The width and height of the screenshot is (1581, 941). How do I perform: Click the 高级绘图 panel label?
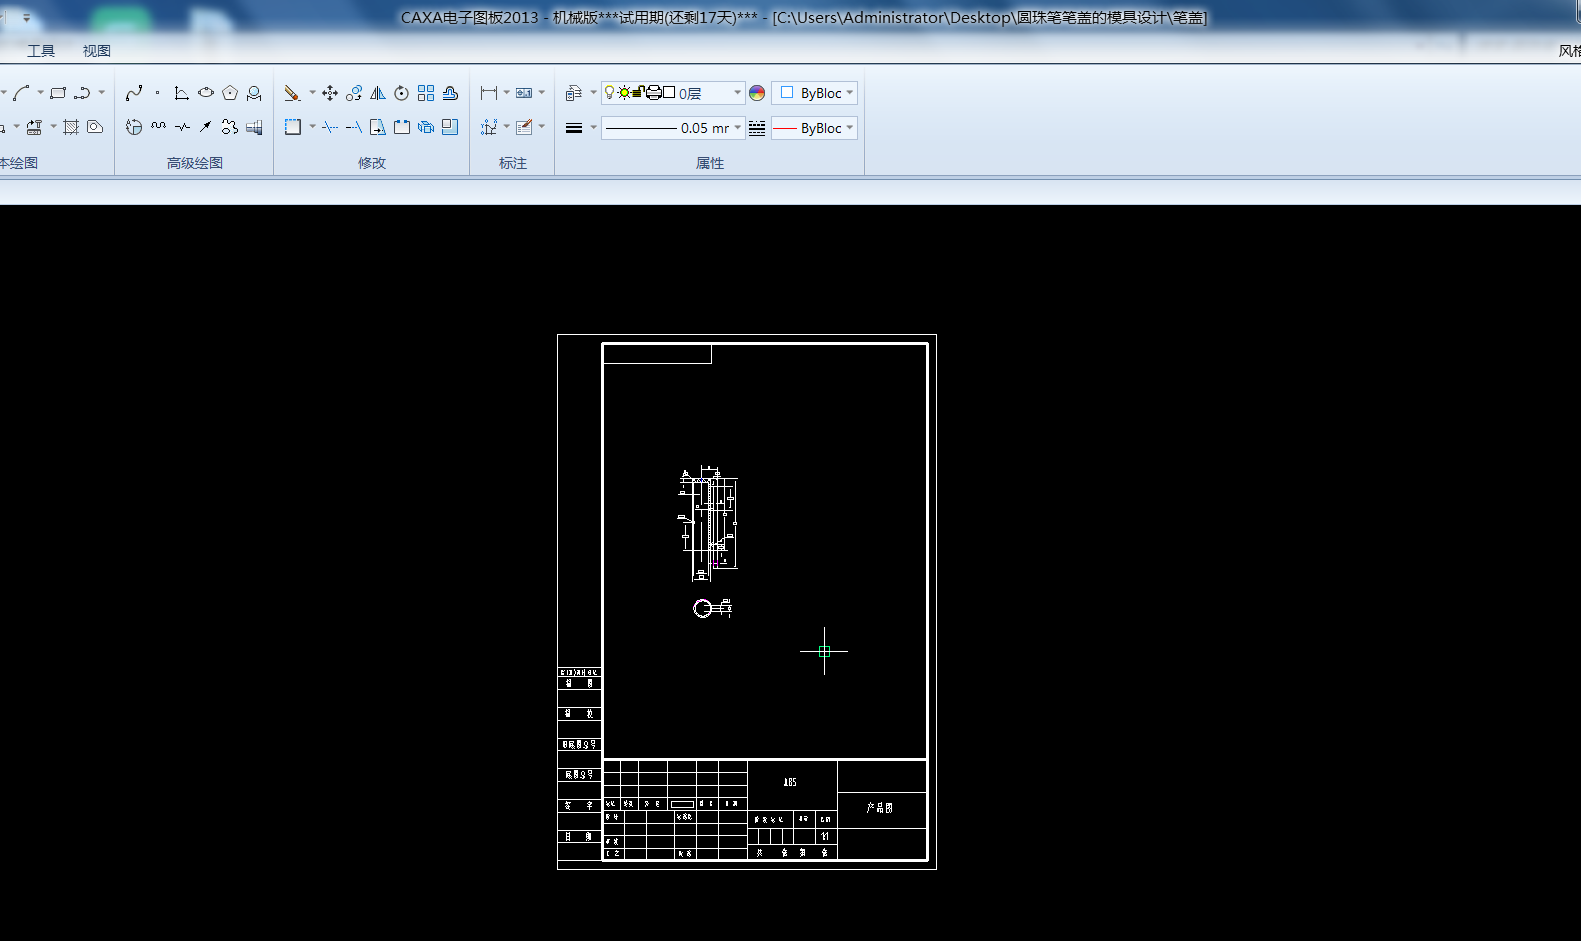click(195, 163)
